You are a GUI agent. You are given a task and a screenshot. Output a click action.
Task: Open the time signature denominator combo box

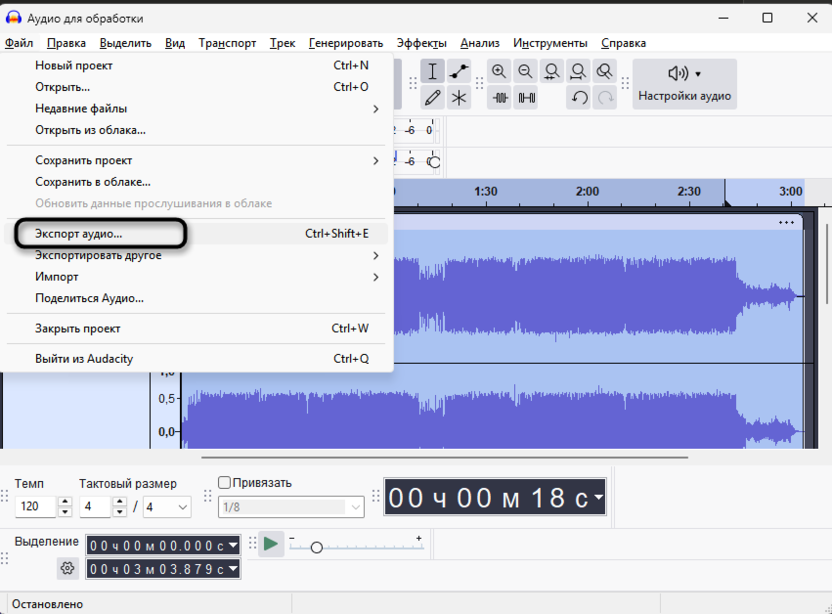[x=166, y=506]
